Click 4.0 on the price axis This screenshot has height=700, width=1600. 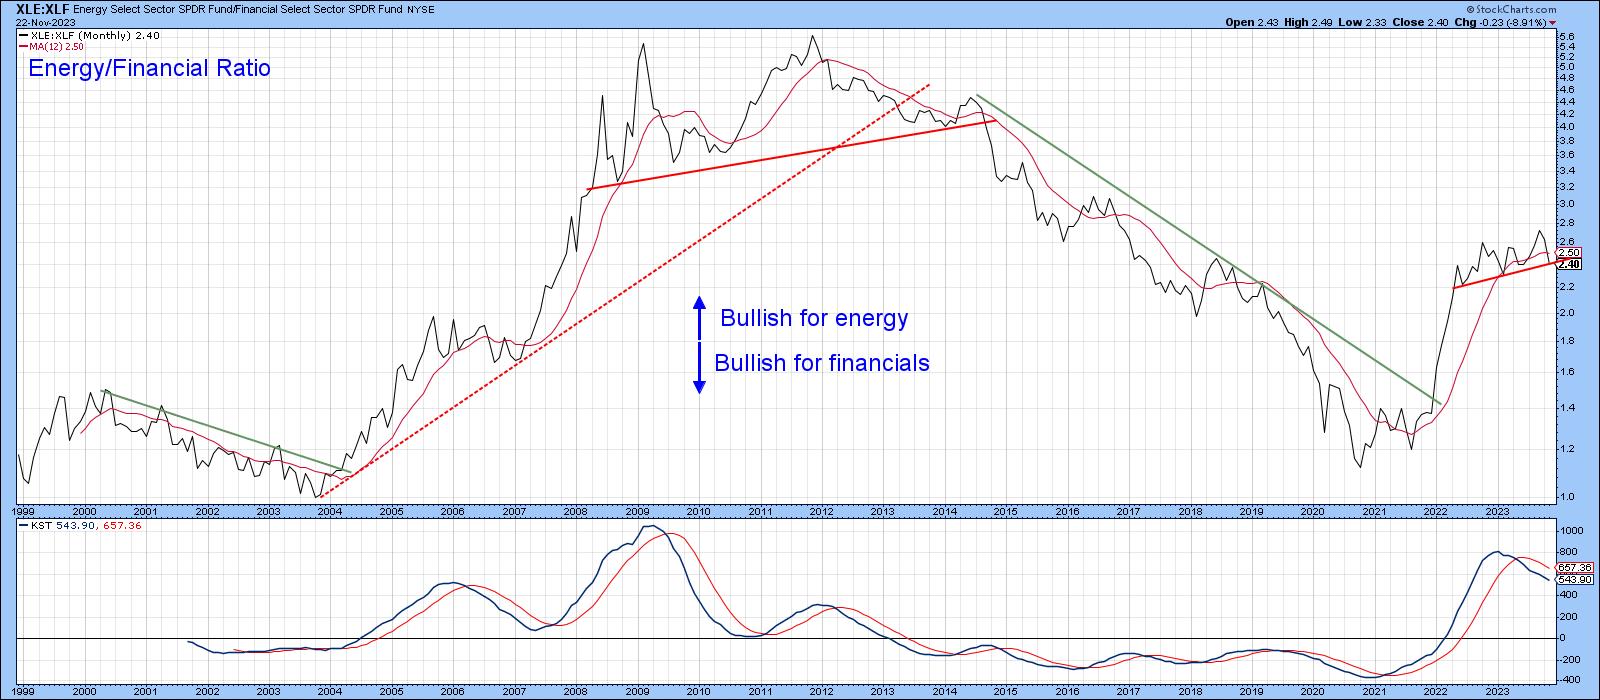click(x=1567, y=127)
